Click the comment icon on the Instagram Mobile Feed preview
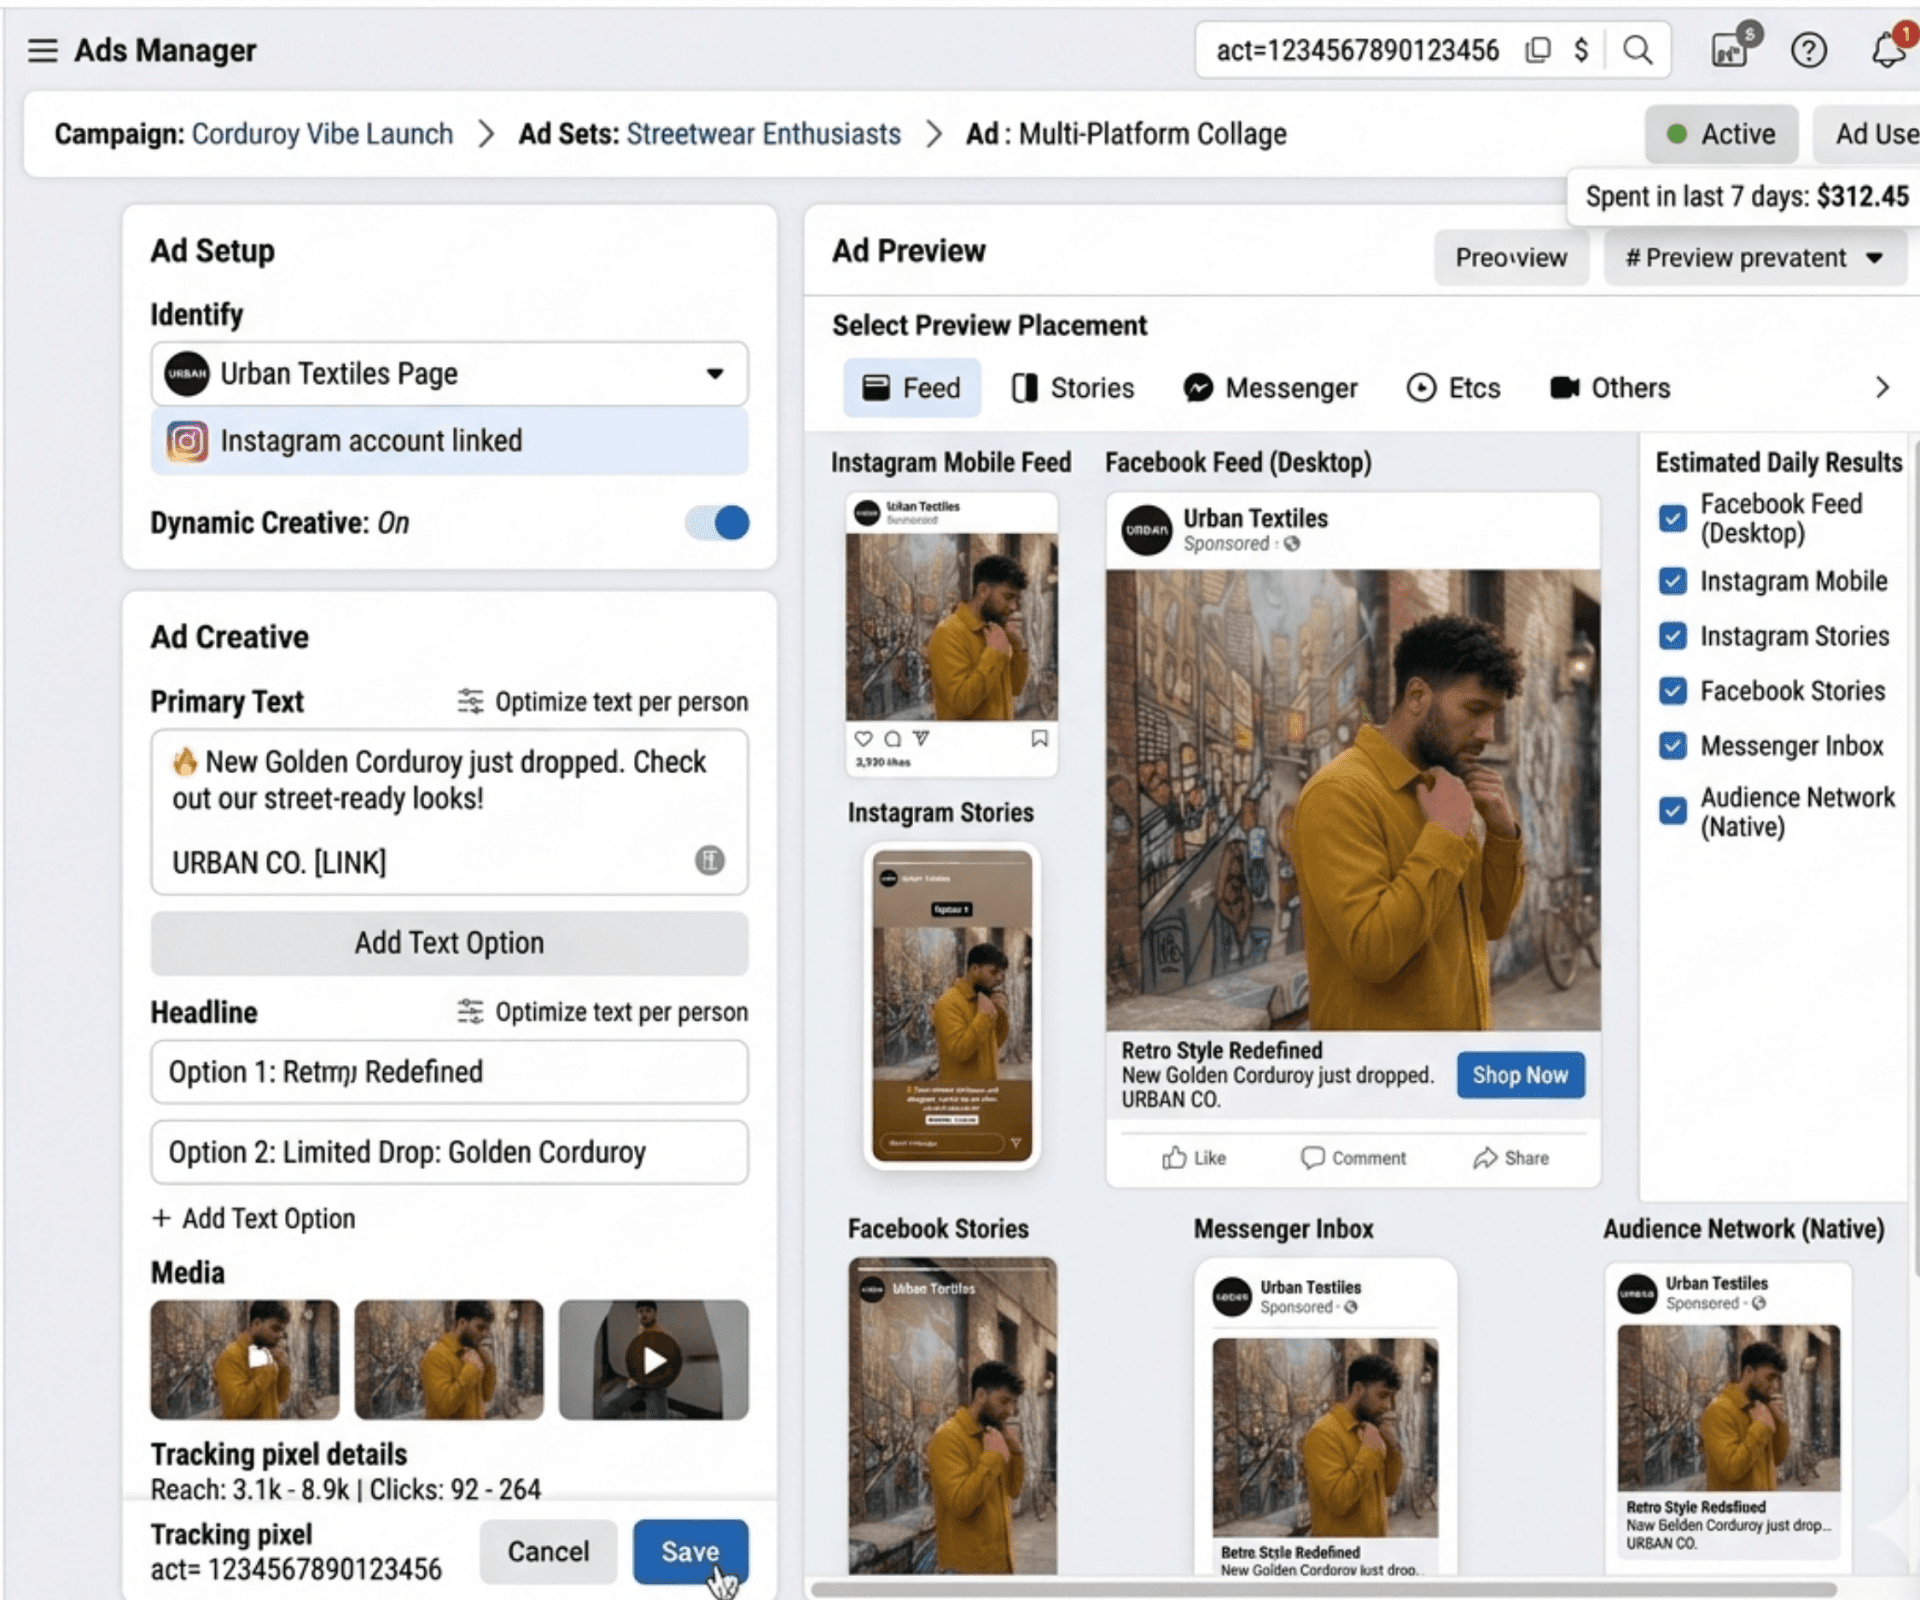This screenshot has height=1600, width=1920. 892,739
